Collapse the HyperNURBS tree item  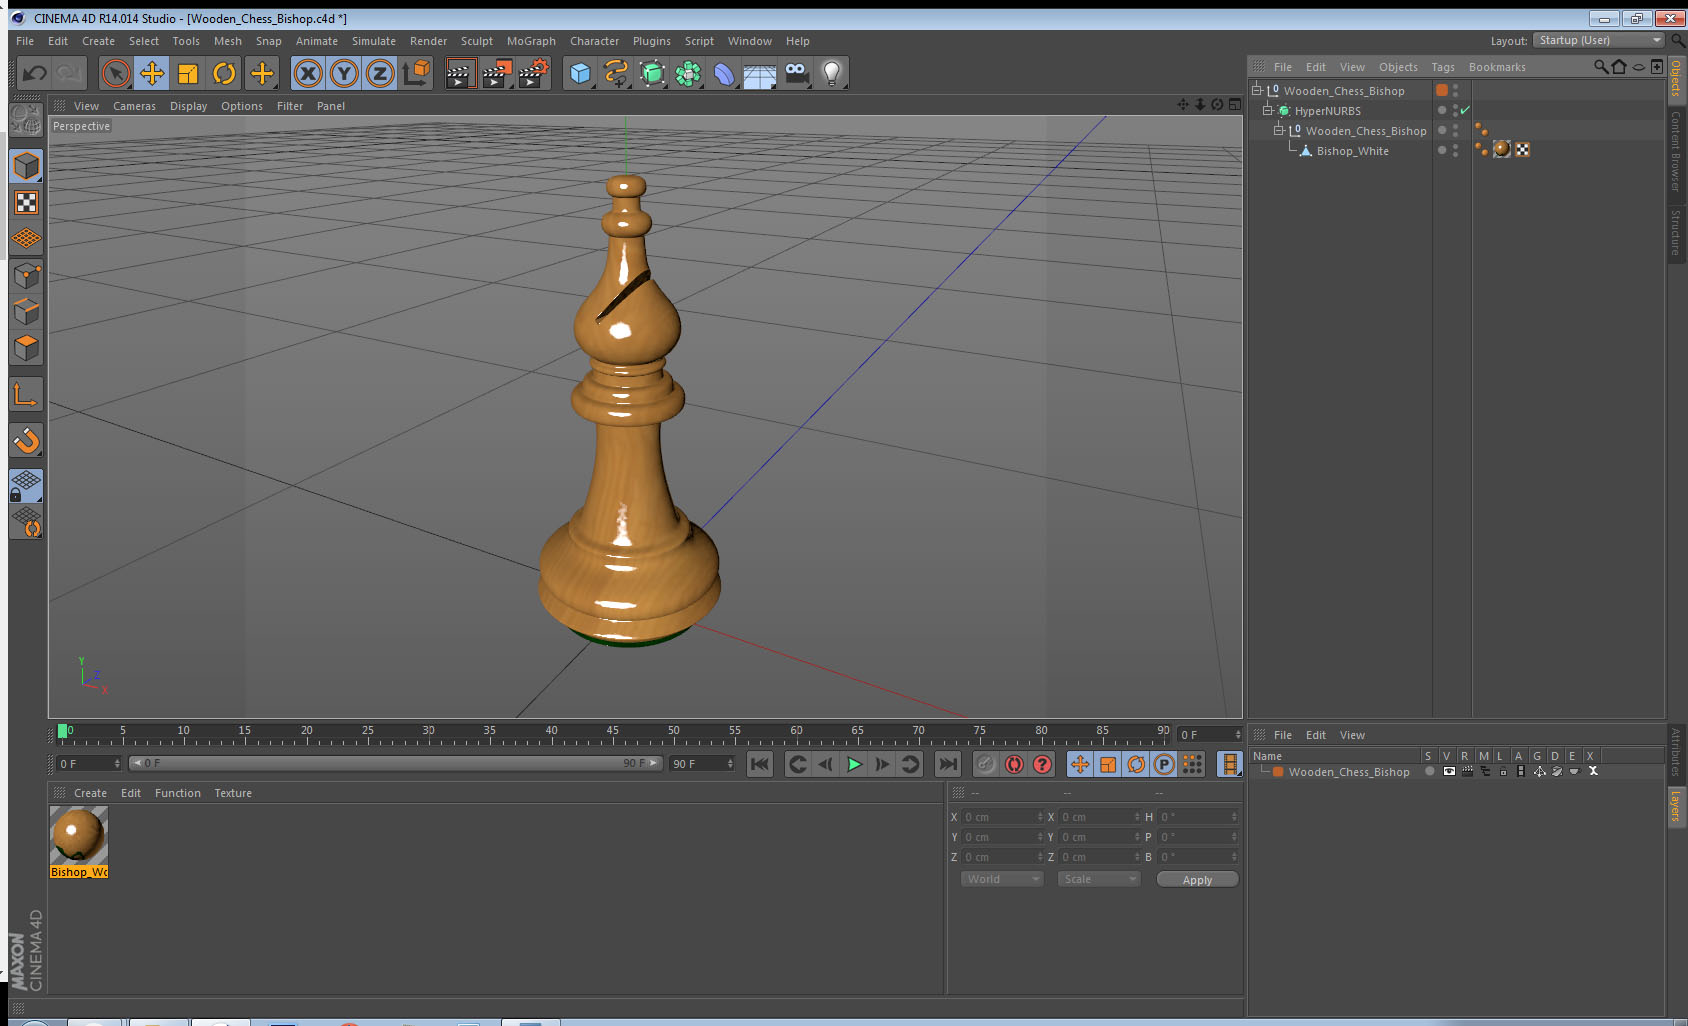[1268, 110]
